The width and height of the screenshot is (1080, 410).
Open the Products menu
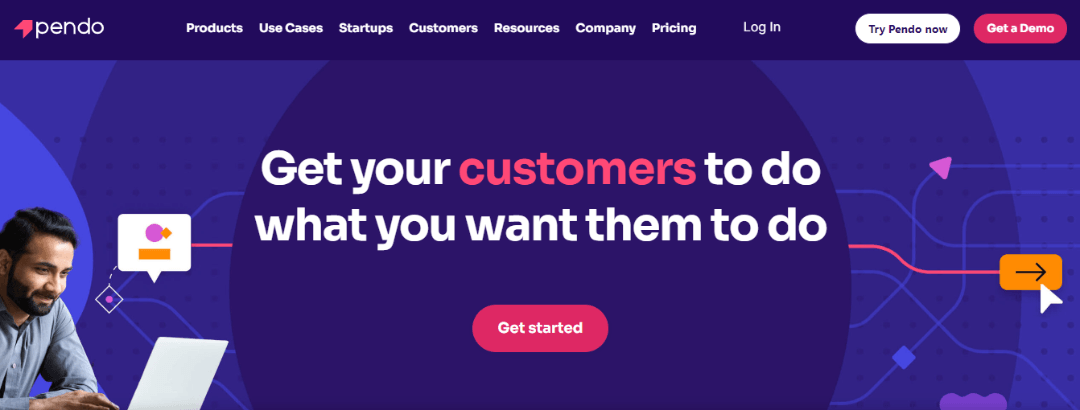click(x=214, y=28)
